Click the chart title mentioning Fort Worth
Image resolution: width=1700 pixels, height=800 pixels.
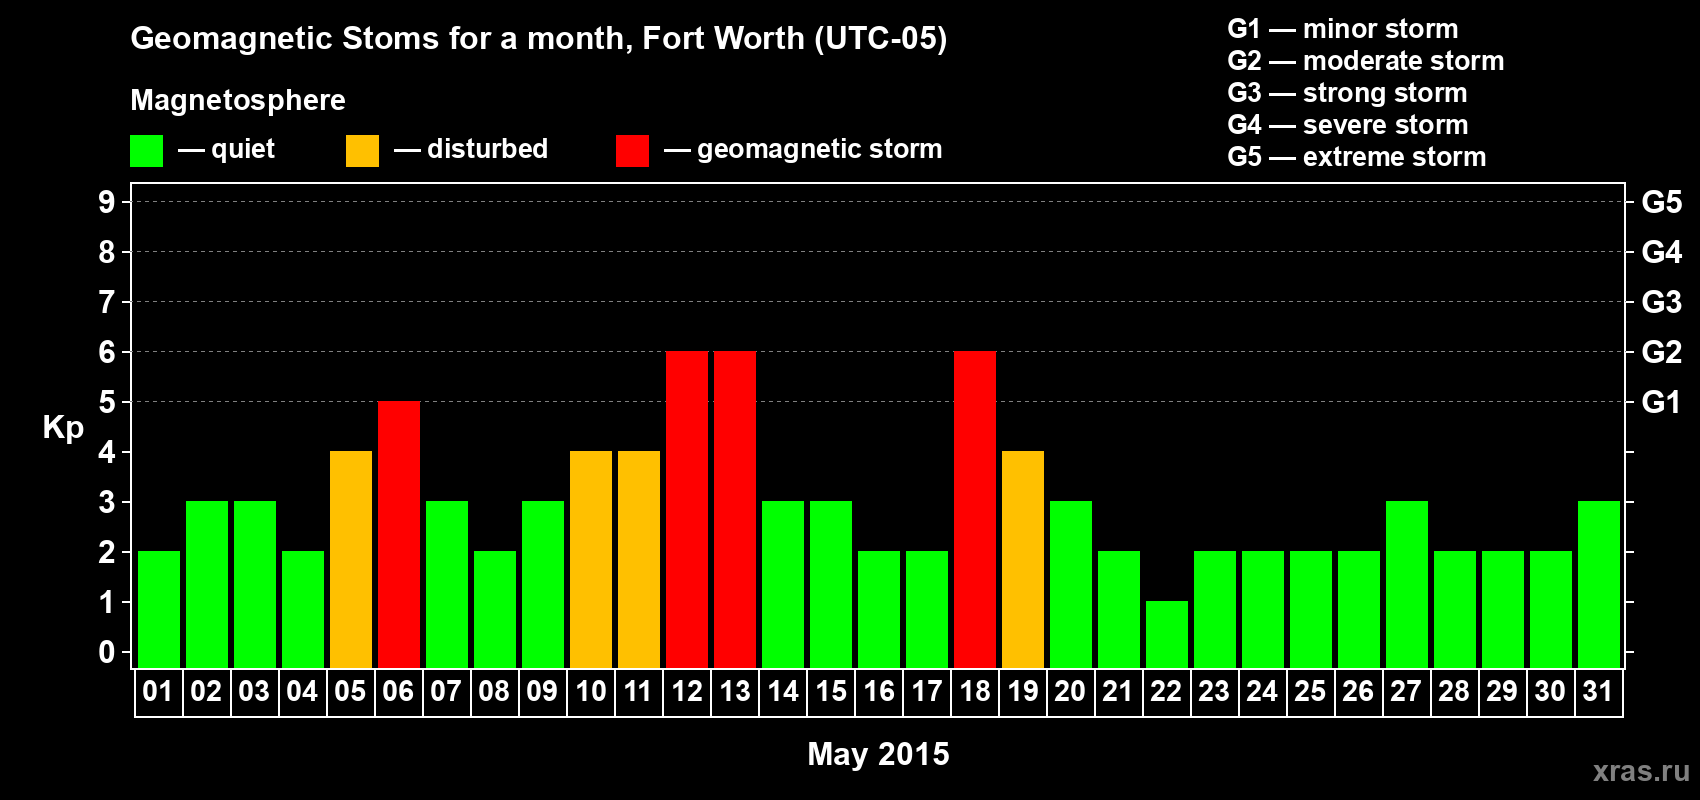coord(539,39)
